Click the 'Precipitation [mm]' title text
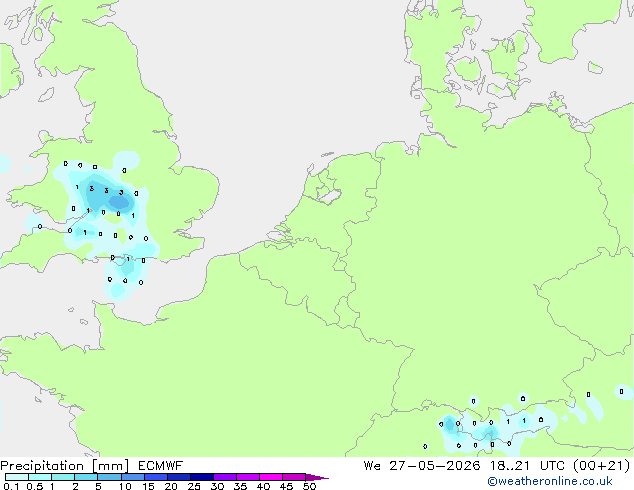Screen dimensions: 634x490 [64, 466]
